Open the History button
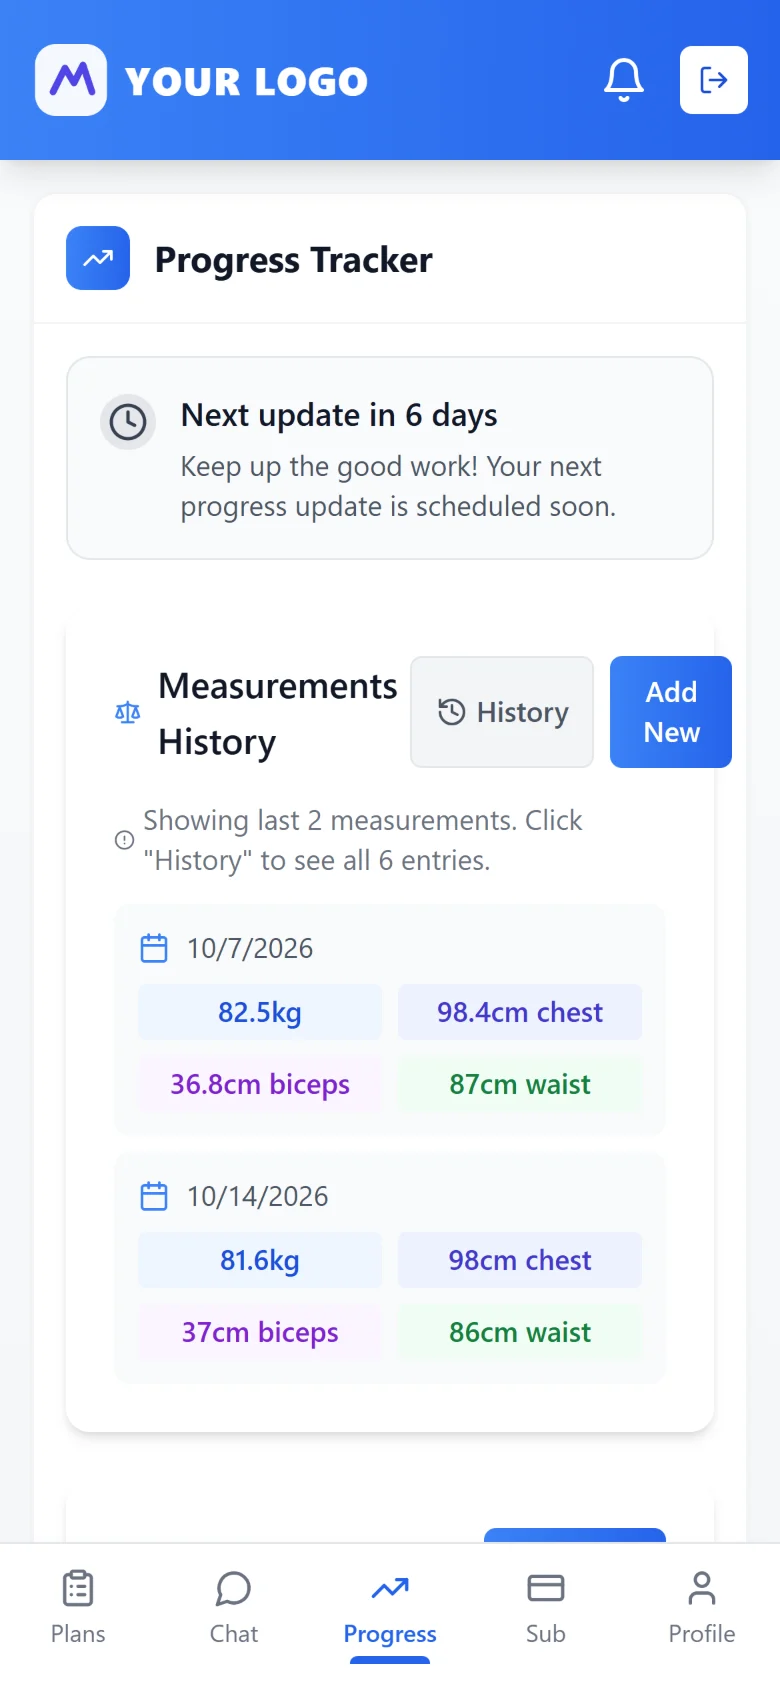Screen dimensions: 780x1688 coord(502,712)
